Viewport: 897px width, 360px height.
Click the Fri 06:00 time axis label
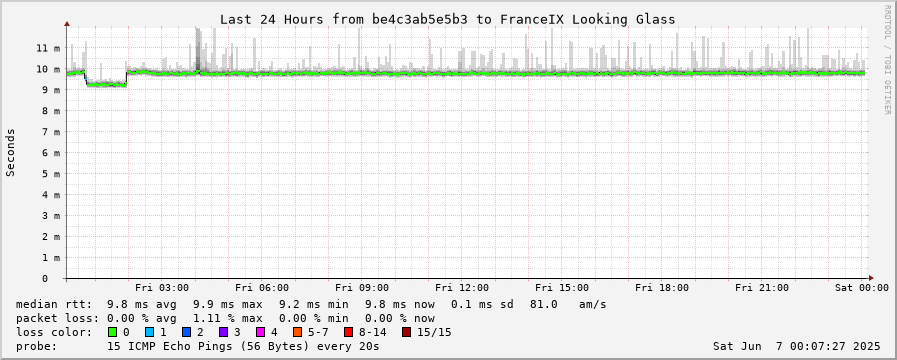(262, 287)
